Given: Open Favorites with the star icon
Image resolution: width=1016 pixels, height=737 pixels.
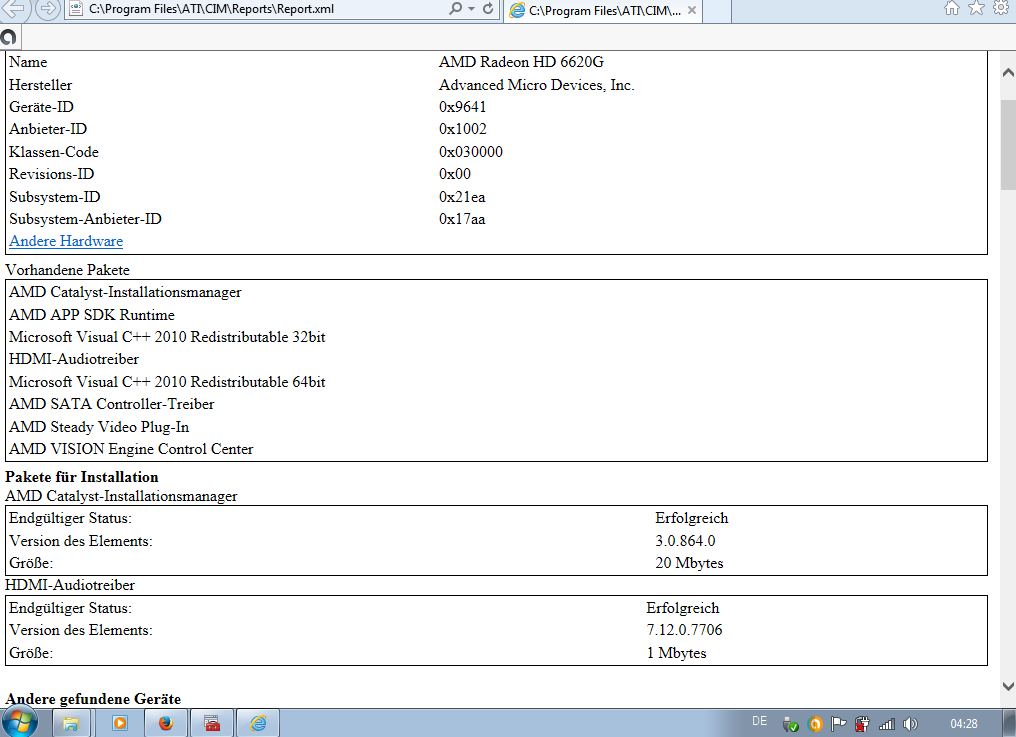Looking at the screenshot, I should 976,8.
